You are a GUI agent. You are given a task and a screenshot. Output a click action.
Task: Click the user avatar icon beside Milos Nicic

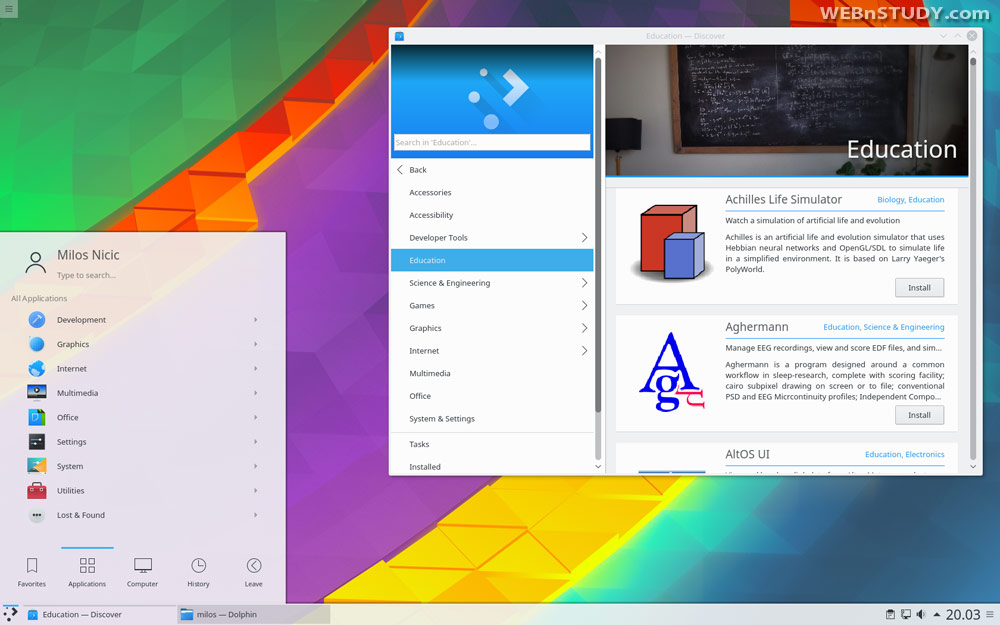pos(36,262)
